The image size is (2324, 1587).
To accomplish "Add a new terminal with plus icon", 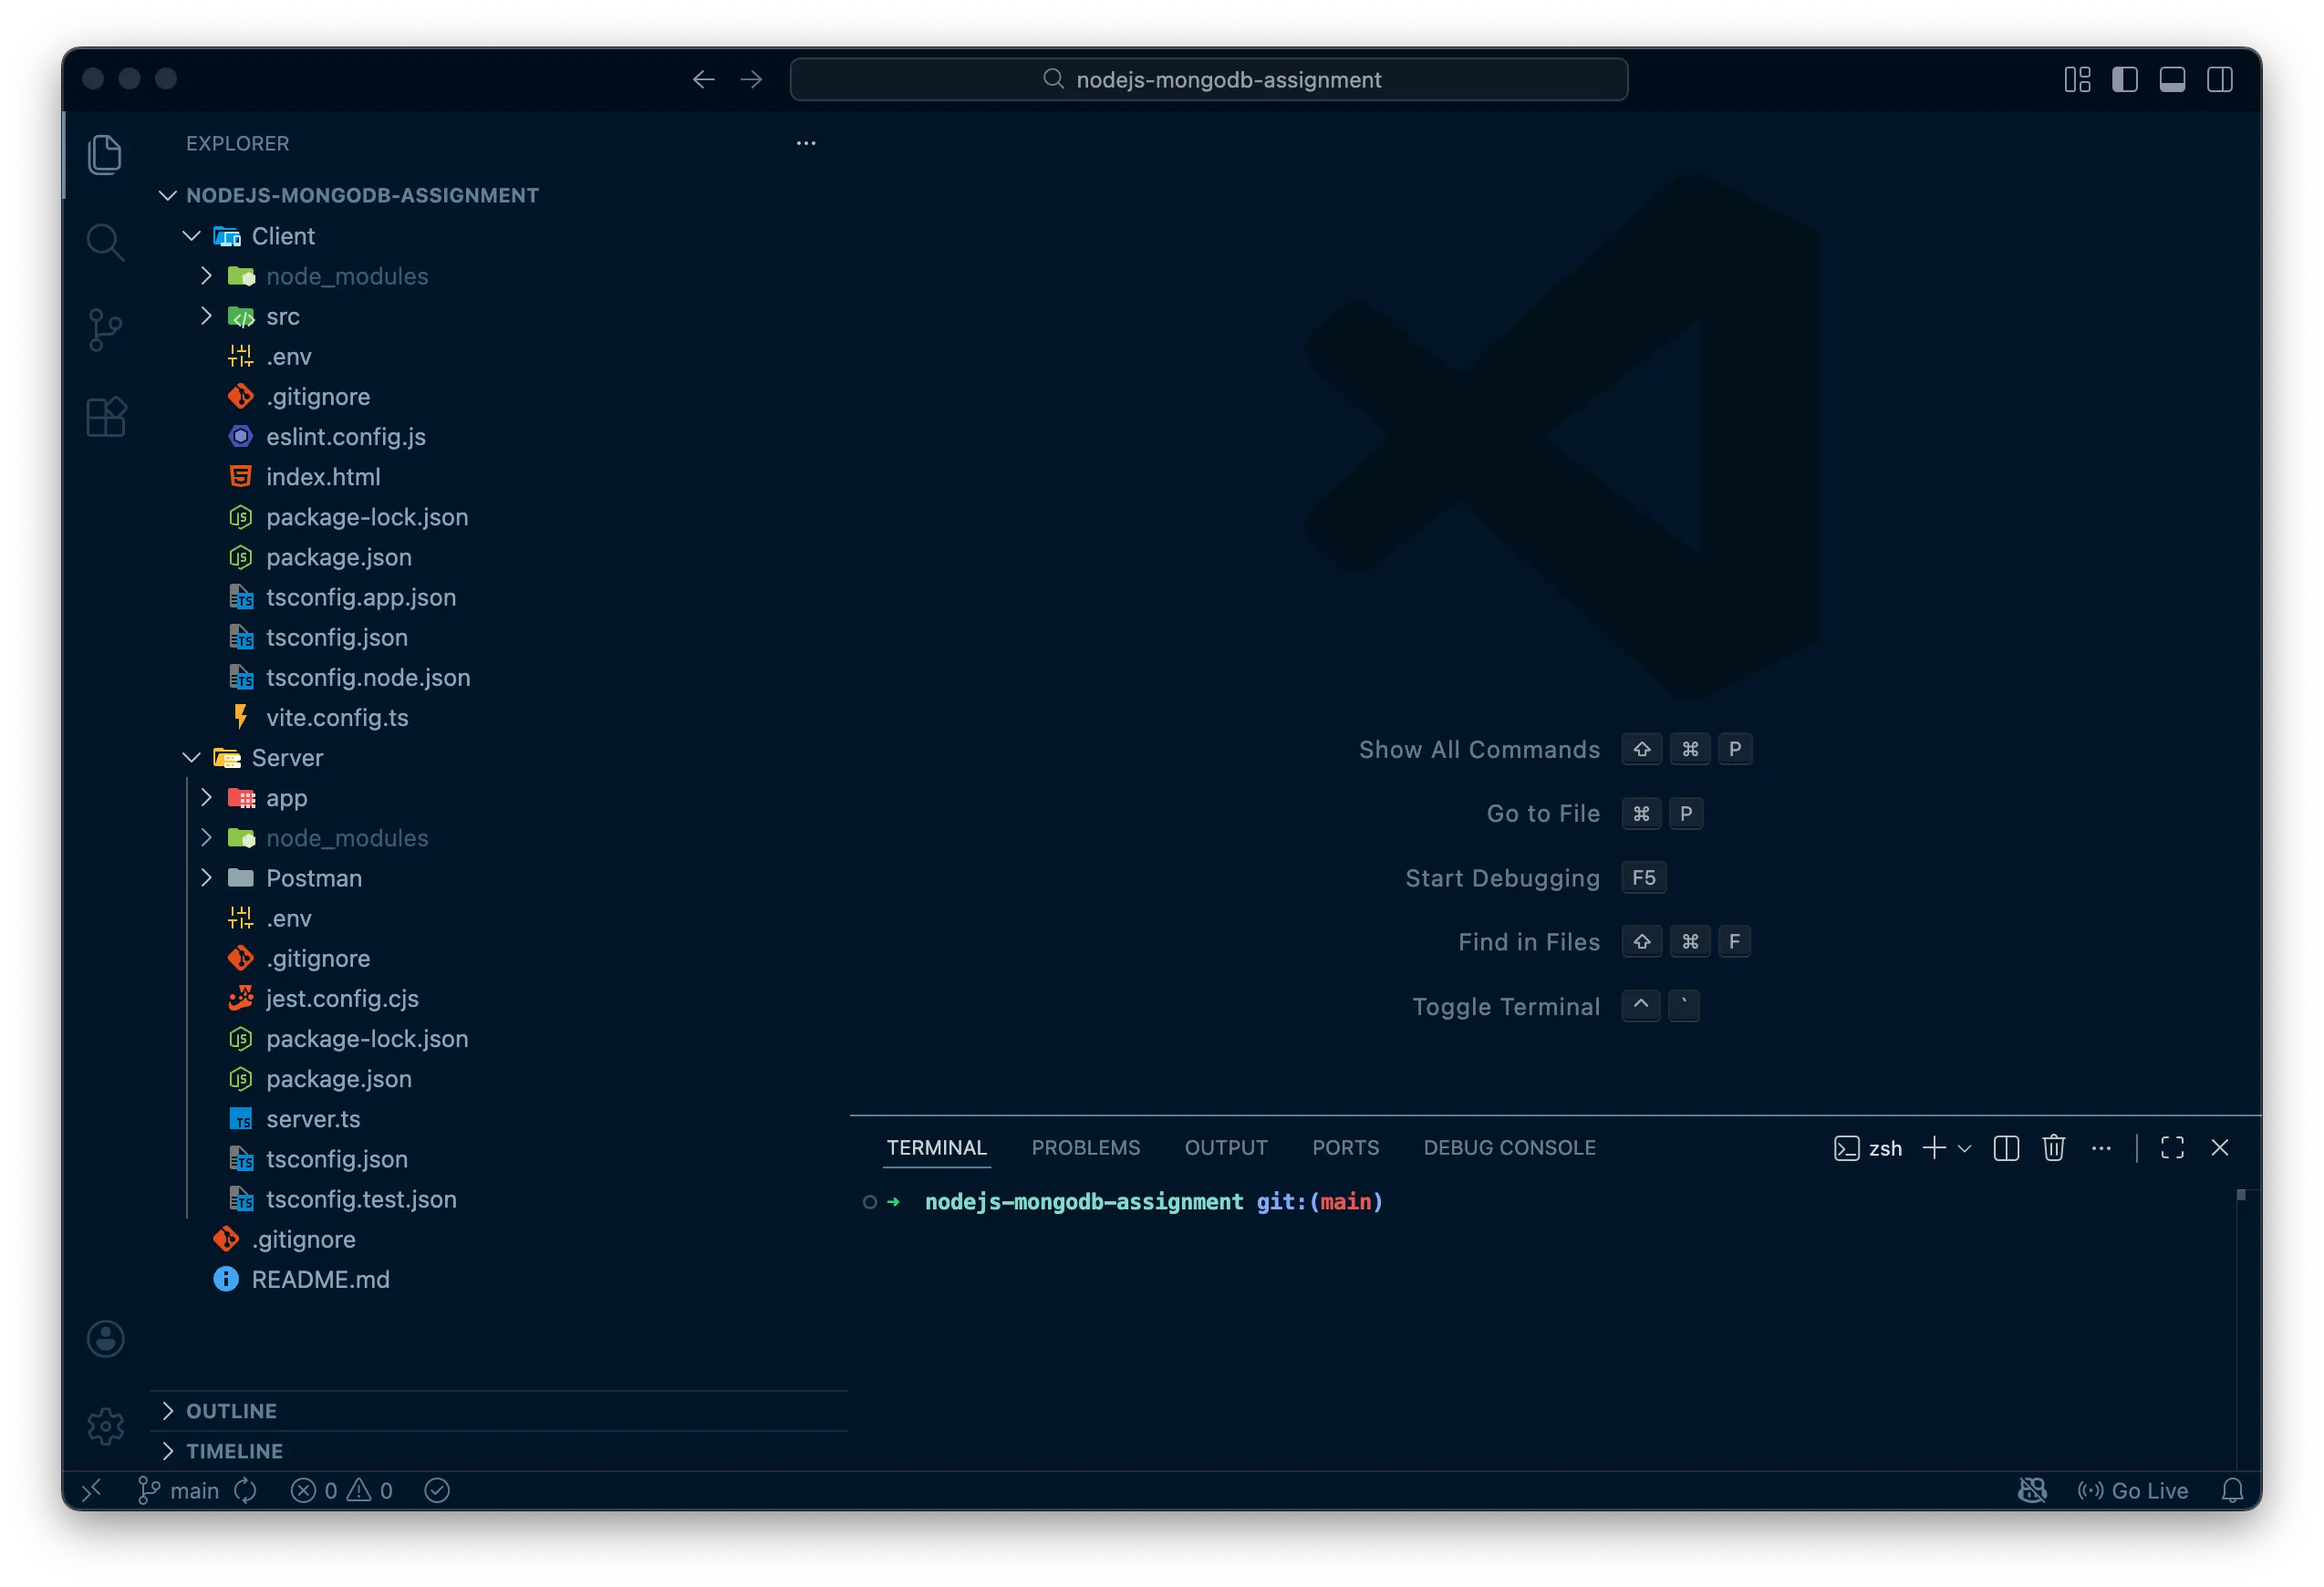I will point(1934,1147).
